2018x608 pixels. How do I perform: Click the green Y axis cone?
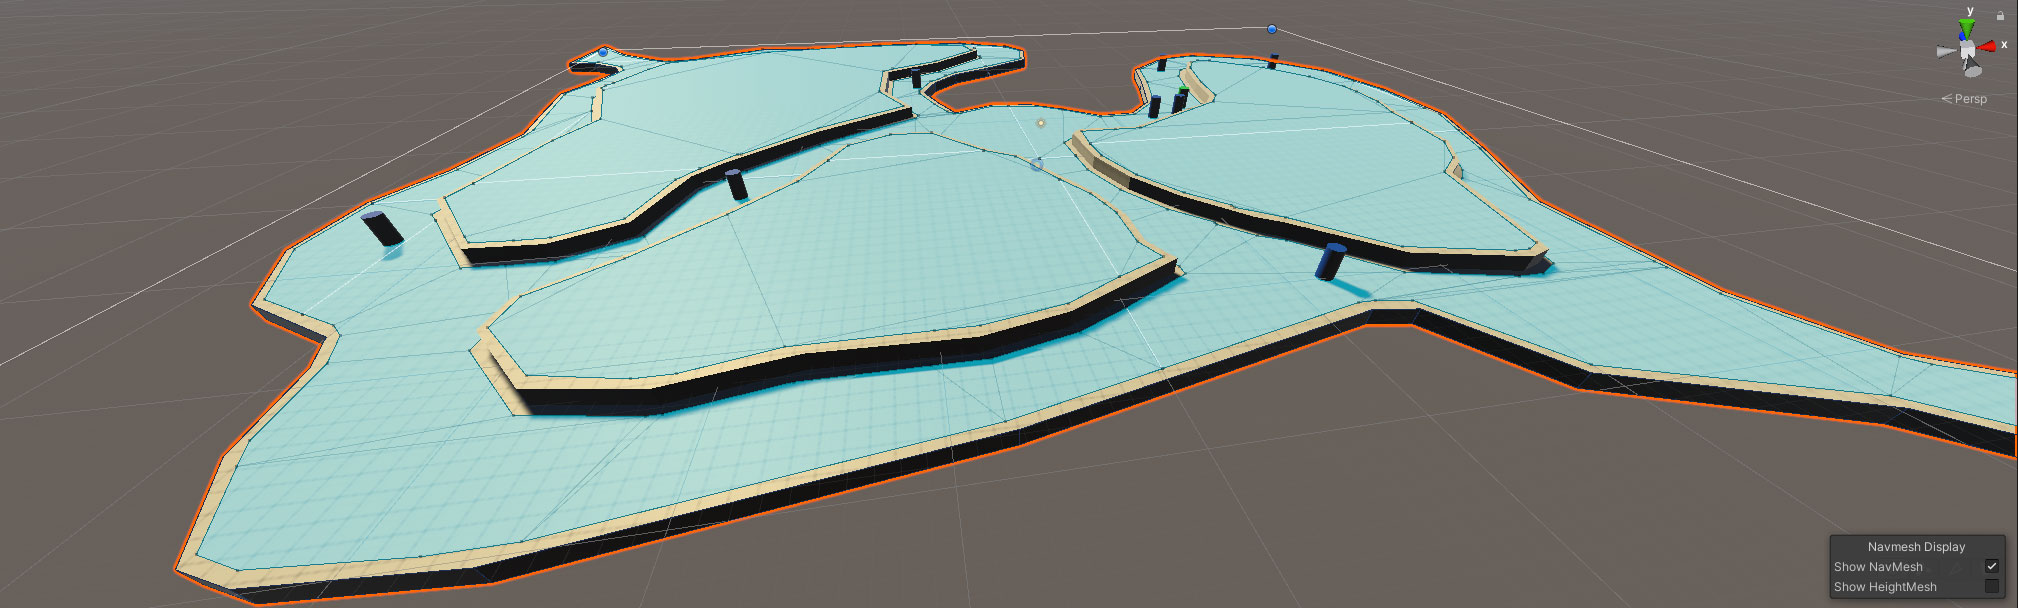[x=1966, y=28]
